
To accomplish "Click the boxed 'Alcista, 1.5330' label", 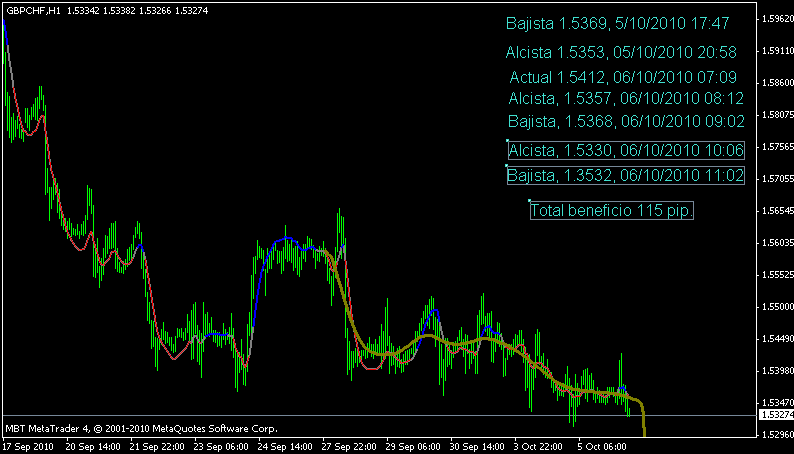I will coord(626,151).
